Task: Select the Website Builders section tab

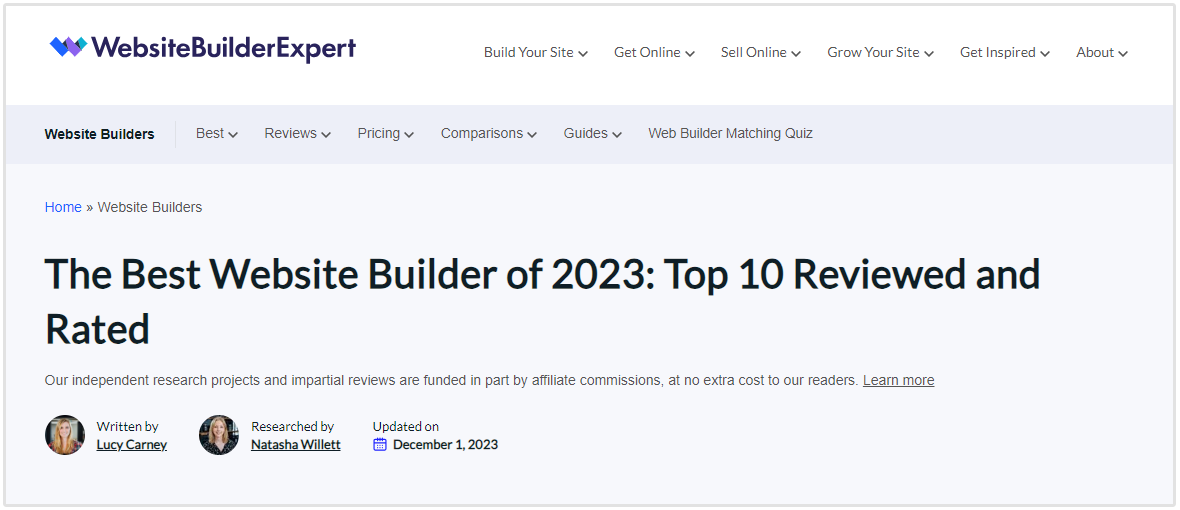Action: tap(99, 134)
